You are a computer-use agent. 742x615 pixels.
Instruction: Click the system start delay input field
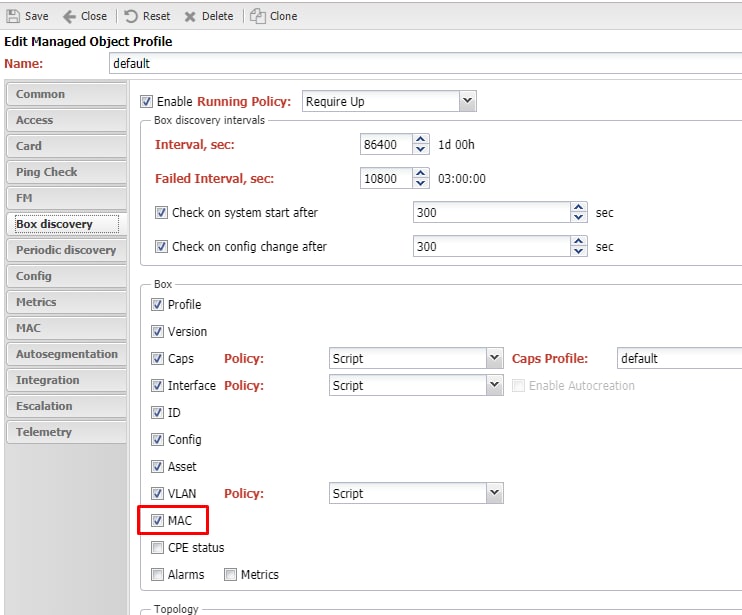coord(492,212)
